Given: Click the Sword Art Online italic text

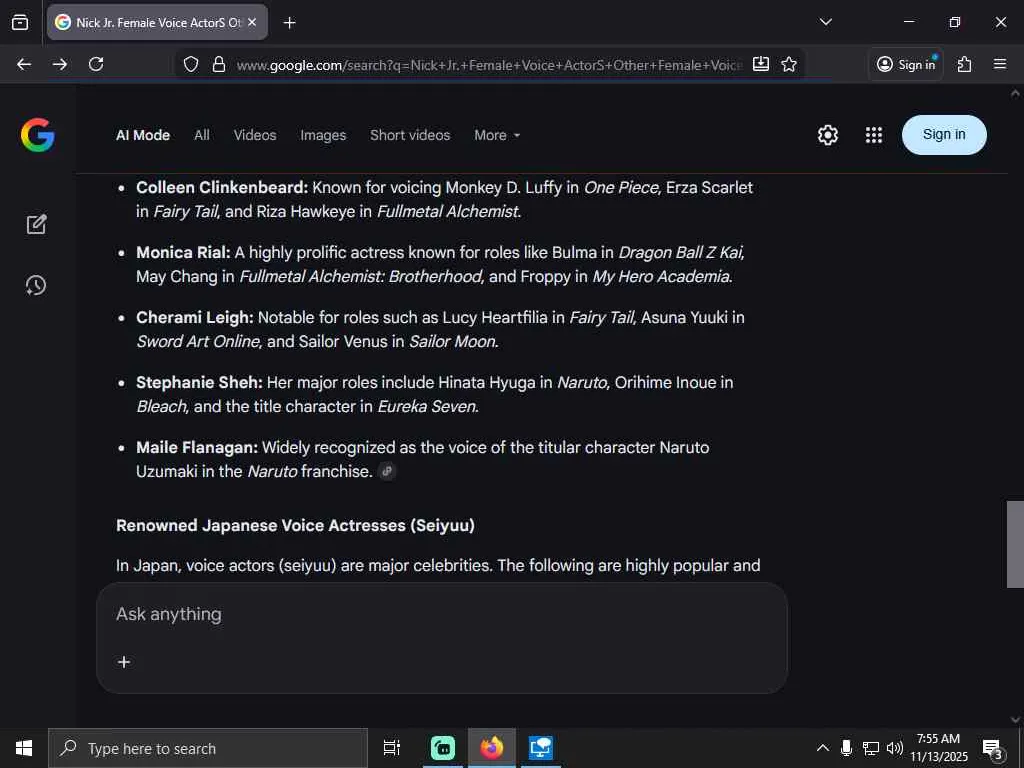Looking at the screenshot, I should pos(199,342).
